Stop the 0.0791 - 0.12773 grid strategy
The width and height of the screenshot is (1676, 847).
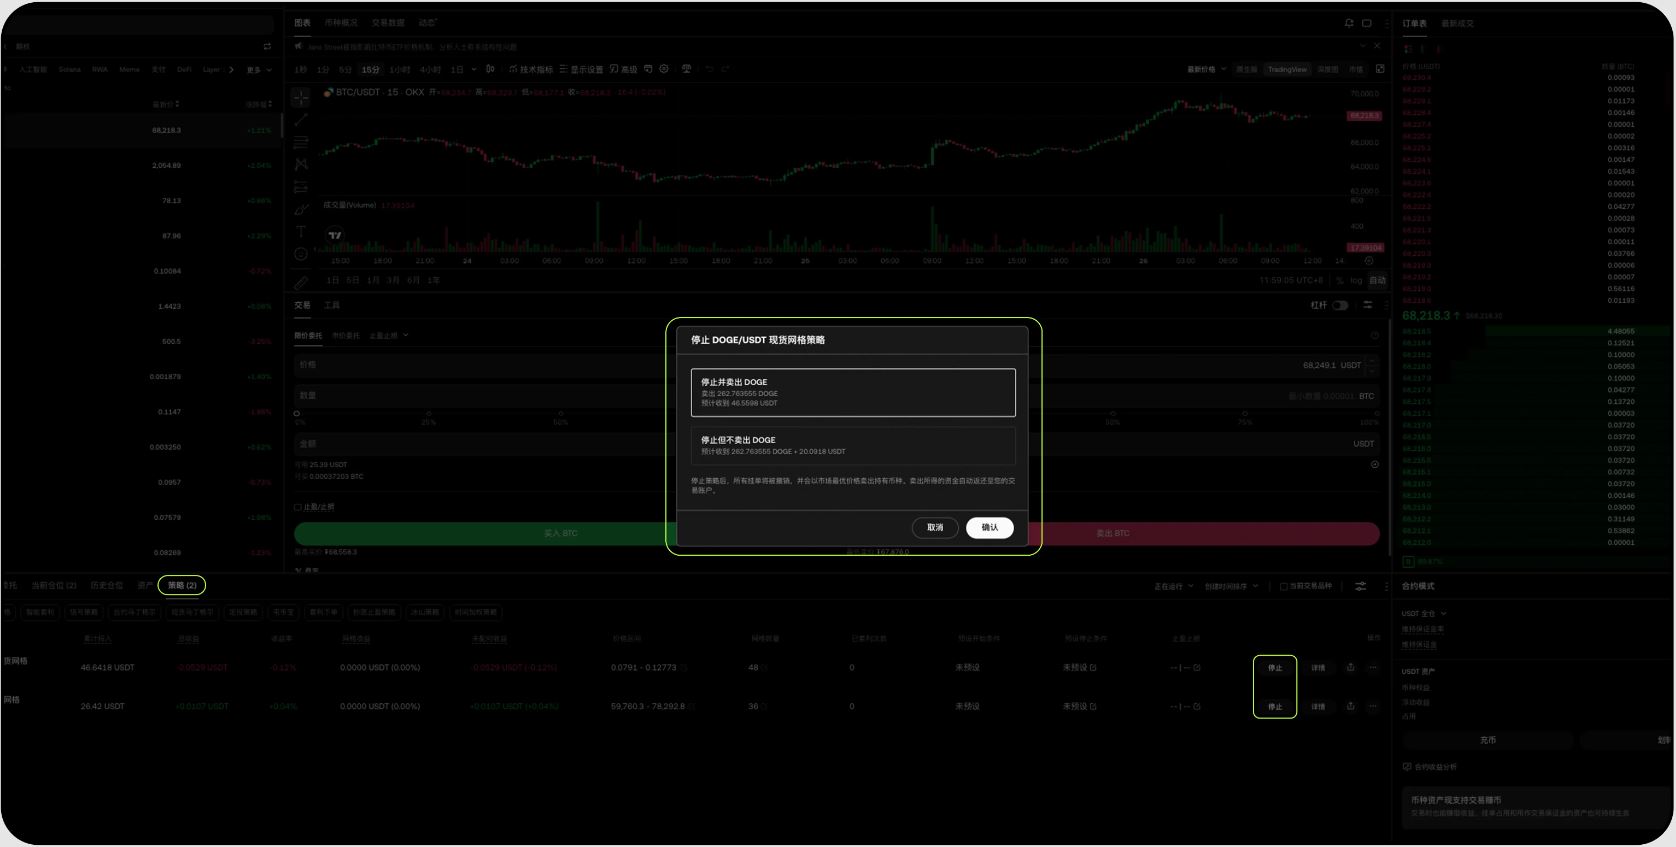[x=1275, y=667]
